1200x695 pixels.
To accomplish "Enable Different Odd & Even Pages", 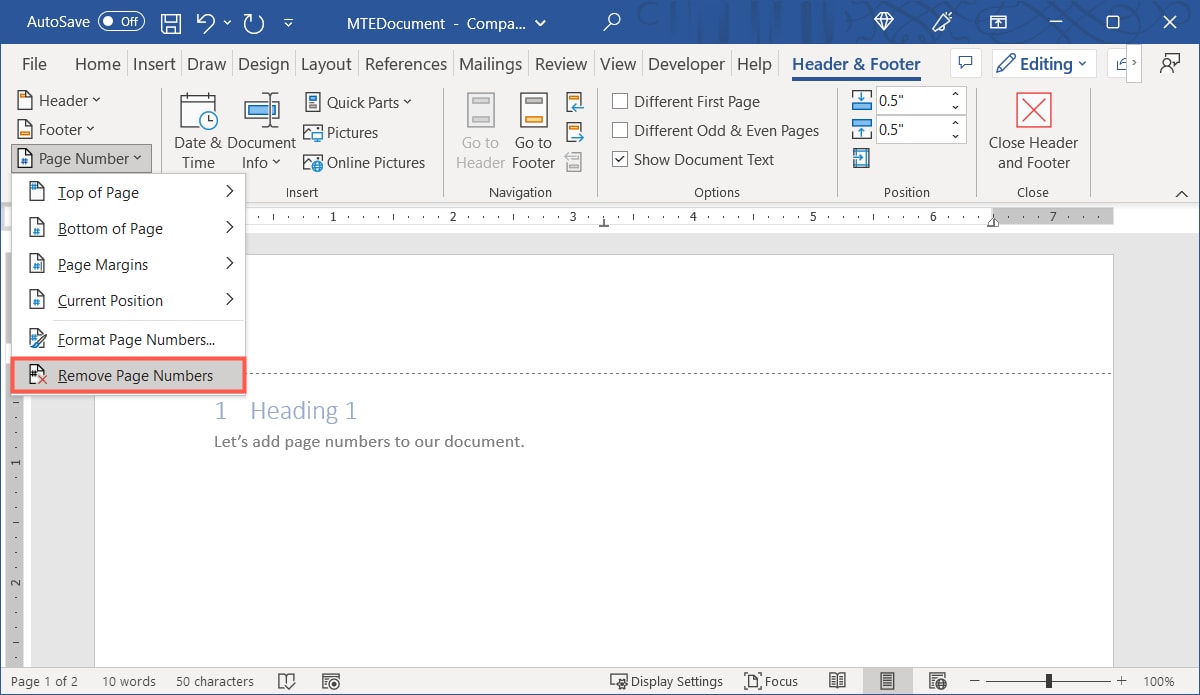I will [620, 130].
